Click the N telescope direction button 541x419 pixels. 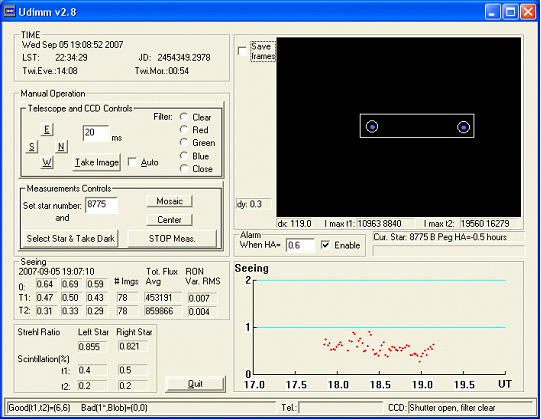61,146
